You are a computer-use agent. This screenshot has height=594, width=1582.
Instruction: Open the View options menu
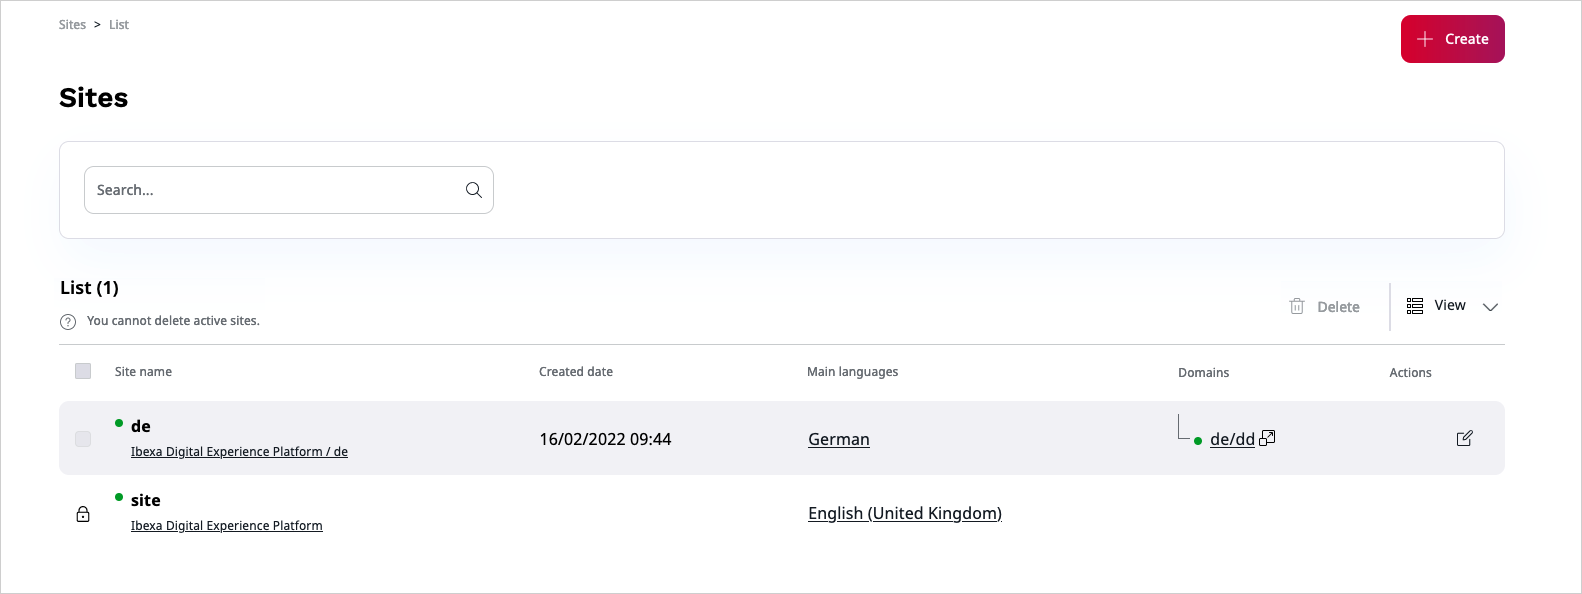tap(1450, 306)
